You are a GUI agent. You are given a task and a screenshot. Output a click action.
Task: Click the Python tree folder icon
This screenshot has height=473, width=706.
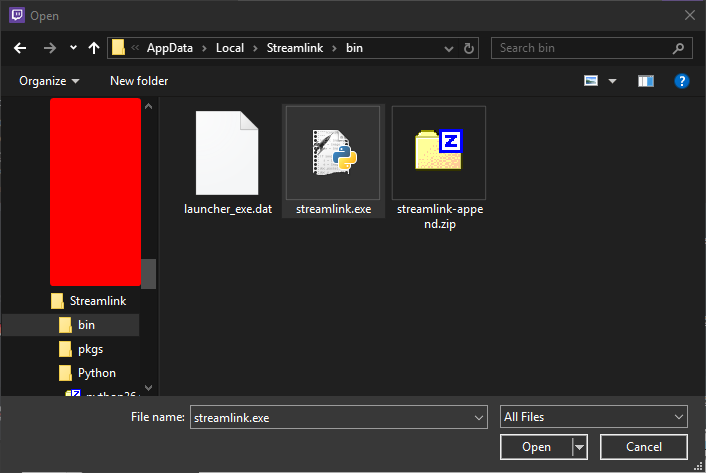(65, 373)
